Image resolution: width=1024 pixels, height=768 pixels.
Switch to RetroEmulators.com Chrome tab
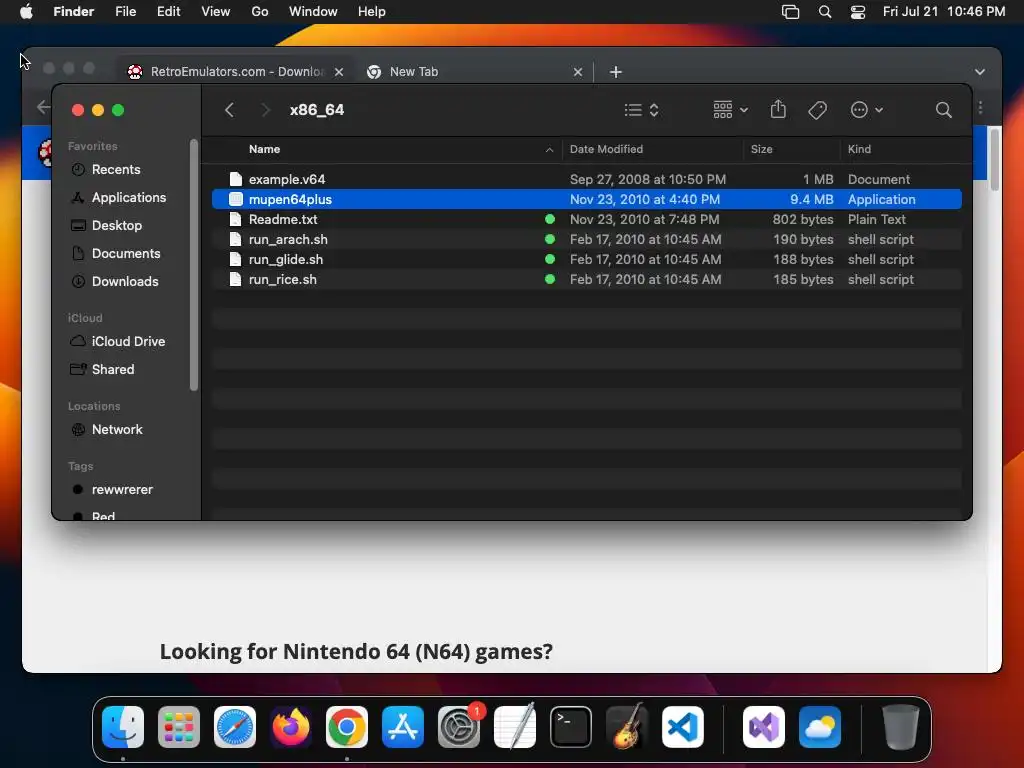236,72
